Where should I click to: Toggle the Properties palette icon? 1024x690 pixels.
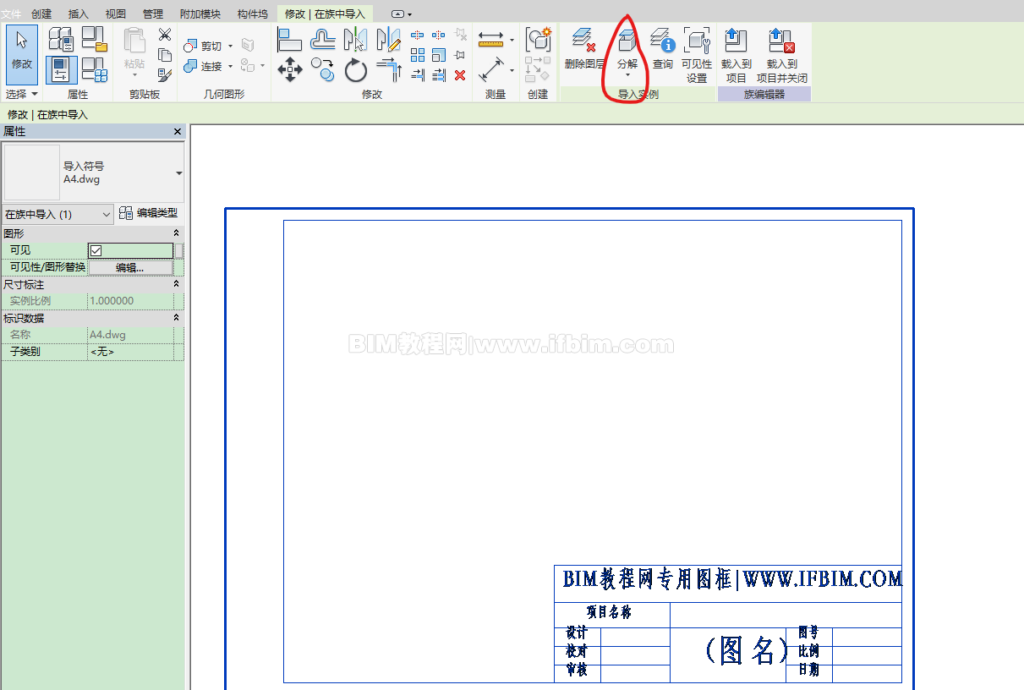click(x=61, y=70)
